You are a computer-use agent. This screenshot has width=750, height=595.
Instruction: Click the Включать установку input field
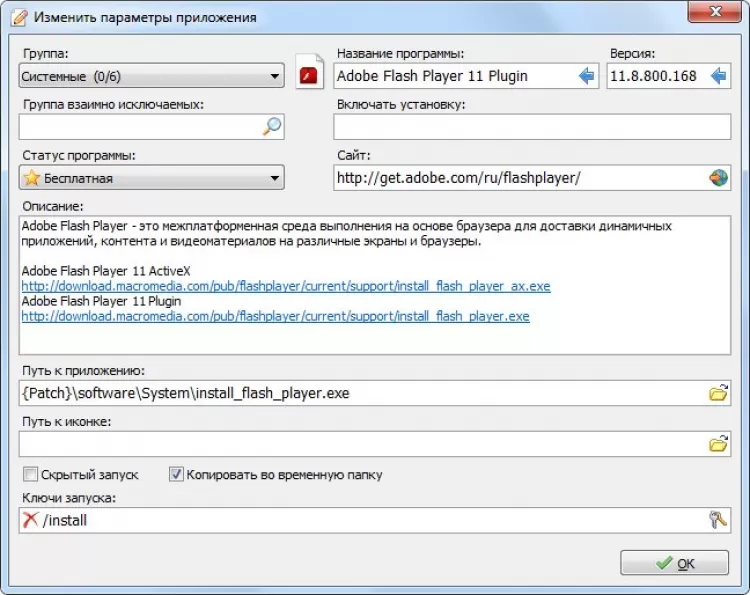[532, 127]
